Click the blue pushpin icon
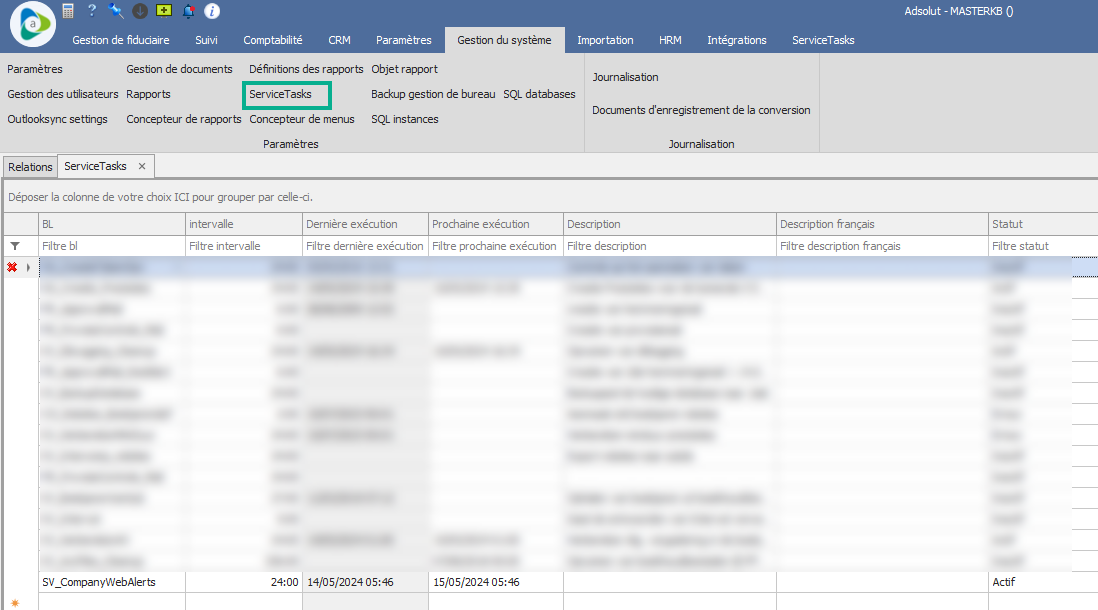The height and width of the screenshot is (610, 1098). point(116,11)
